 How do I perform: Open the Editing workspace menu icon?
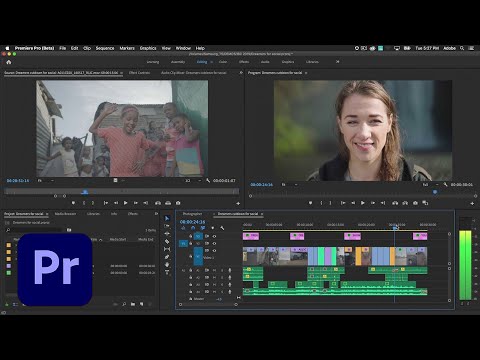tap(211, 62)
